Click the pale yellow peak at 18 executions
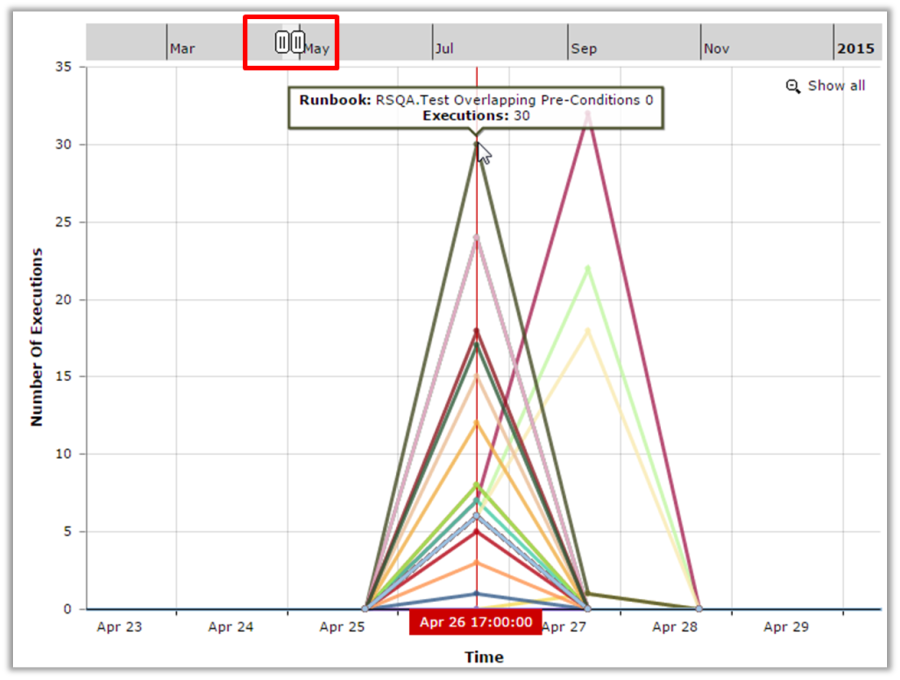The height and width of the screenshot is (680, 900). coord(588,330)
